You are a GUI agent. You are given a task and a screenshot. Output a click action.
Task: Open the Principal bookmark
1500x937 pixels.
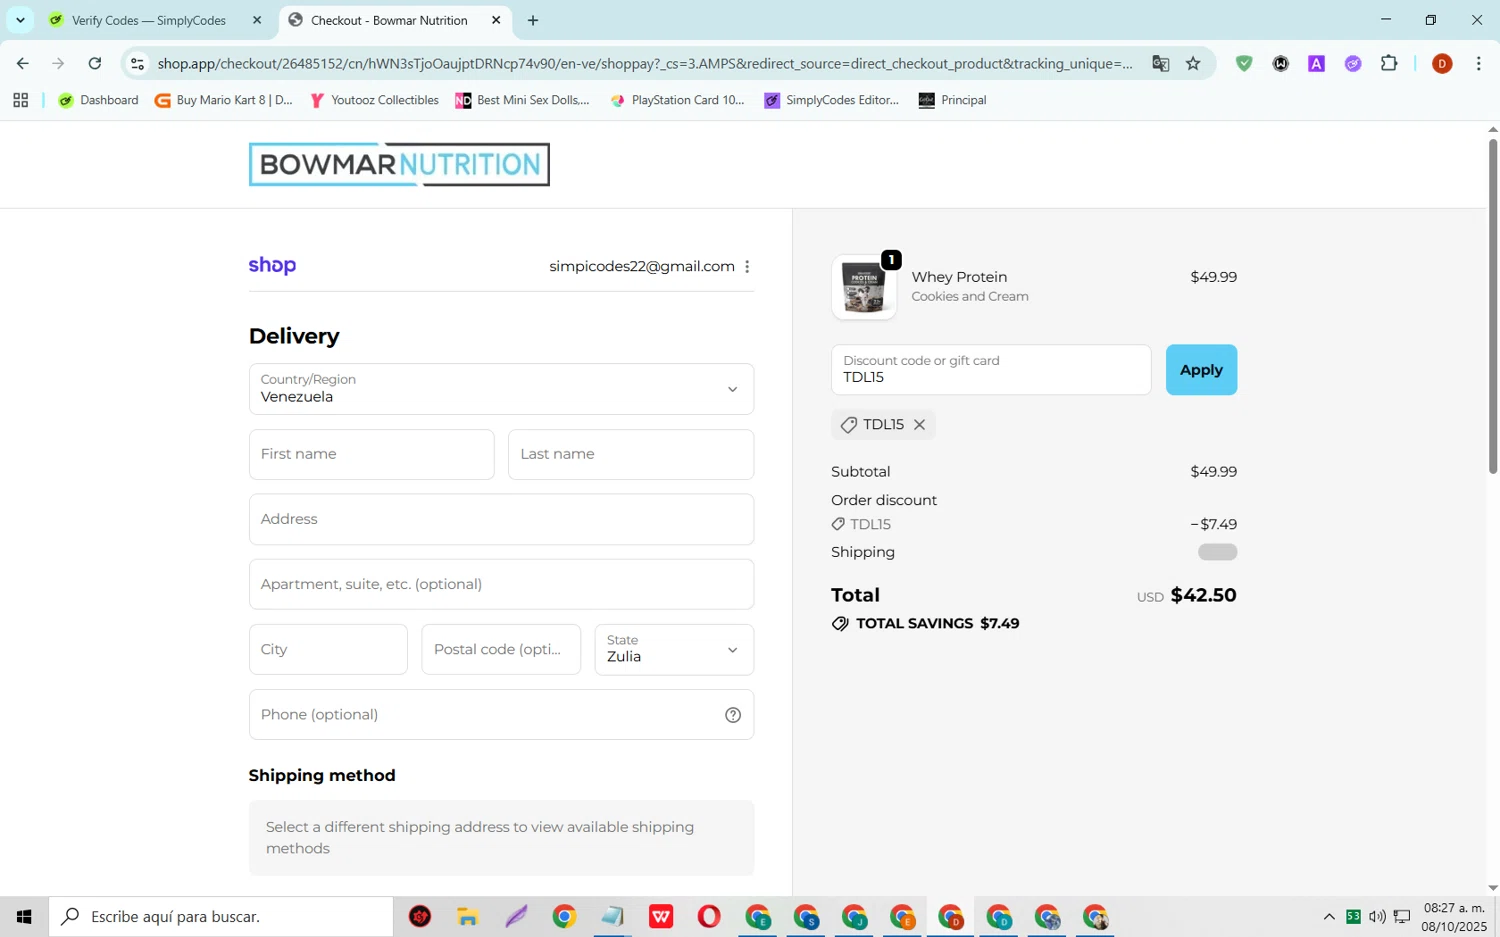coord(953,100)
